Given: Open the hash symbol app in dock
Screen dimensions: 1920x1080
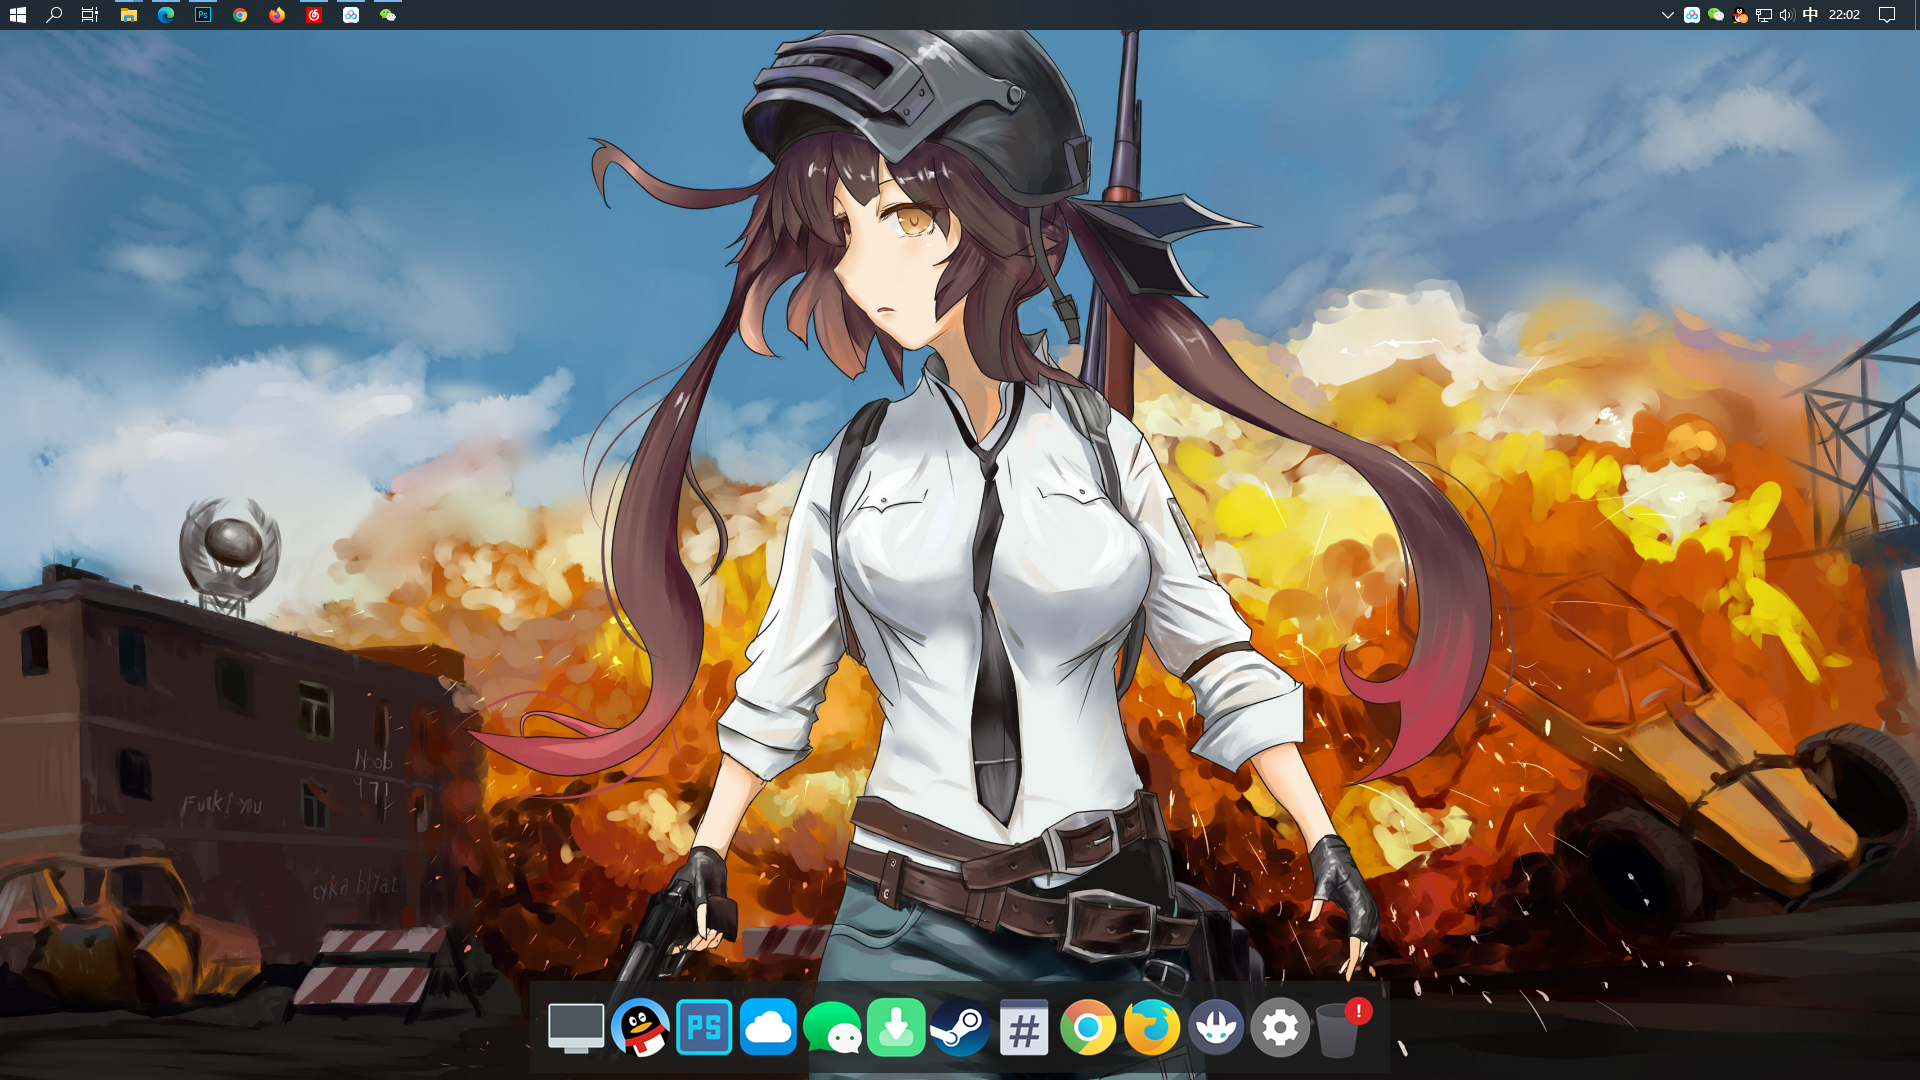Looking at the screenshot, I should pos(1024,1027).
